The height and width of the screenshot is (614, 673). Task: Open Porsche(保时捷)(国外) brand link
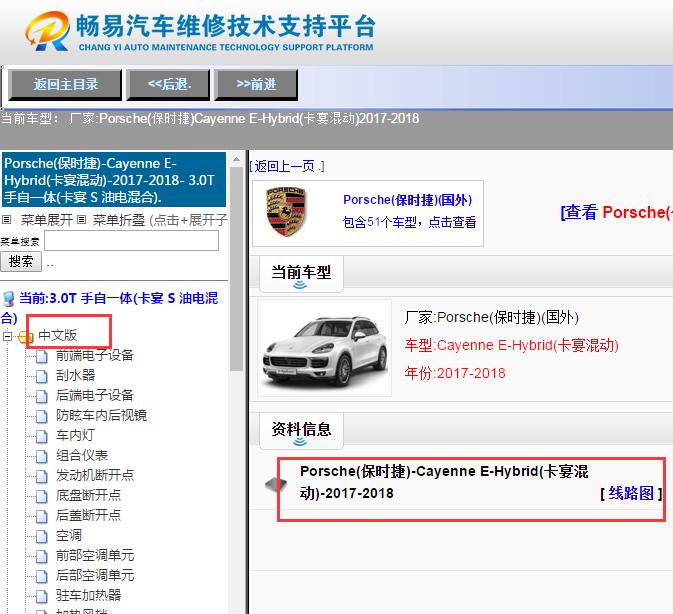[x=407, y=200]
